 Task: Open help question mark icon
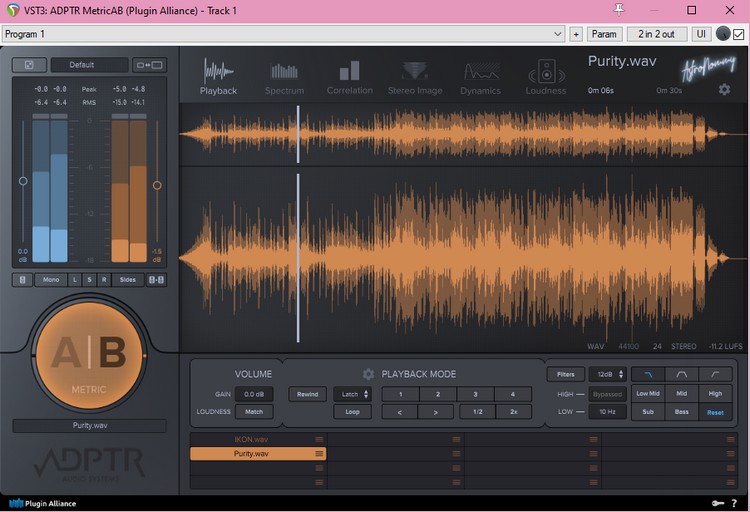pyautogui.click(x=734, y=503)
